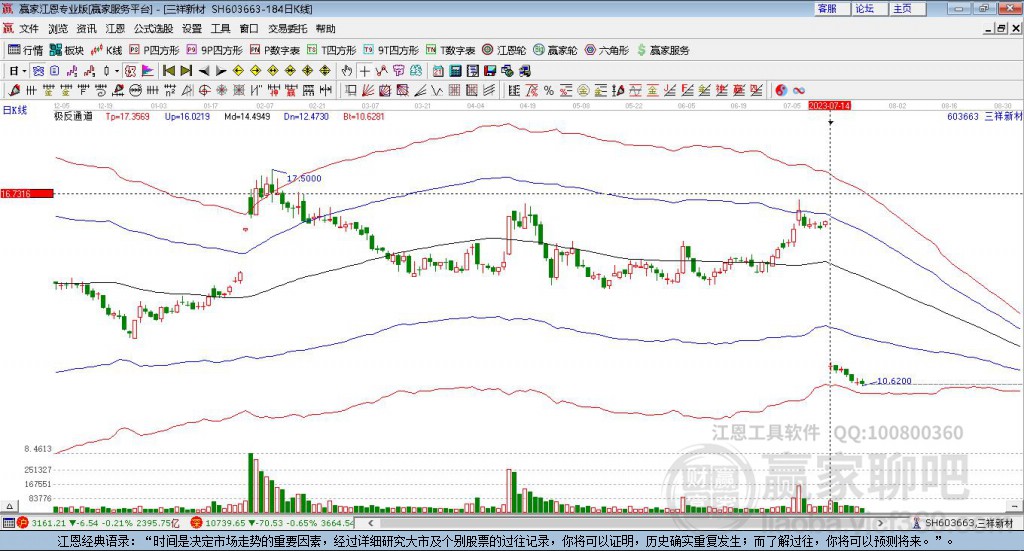Screen dimensions: 1024x551
Task: Click the 16.7316 price label on axis
Action: tap(27, 193)
